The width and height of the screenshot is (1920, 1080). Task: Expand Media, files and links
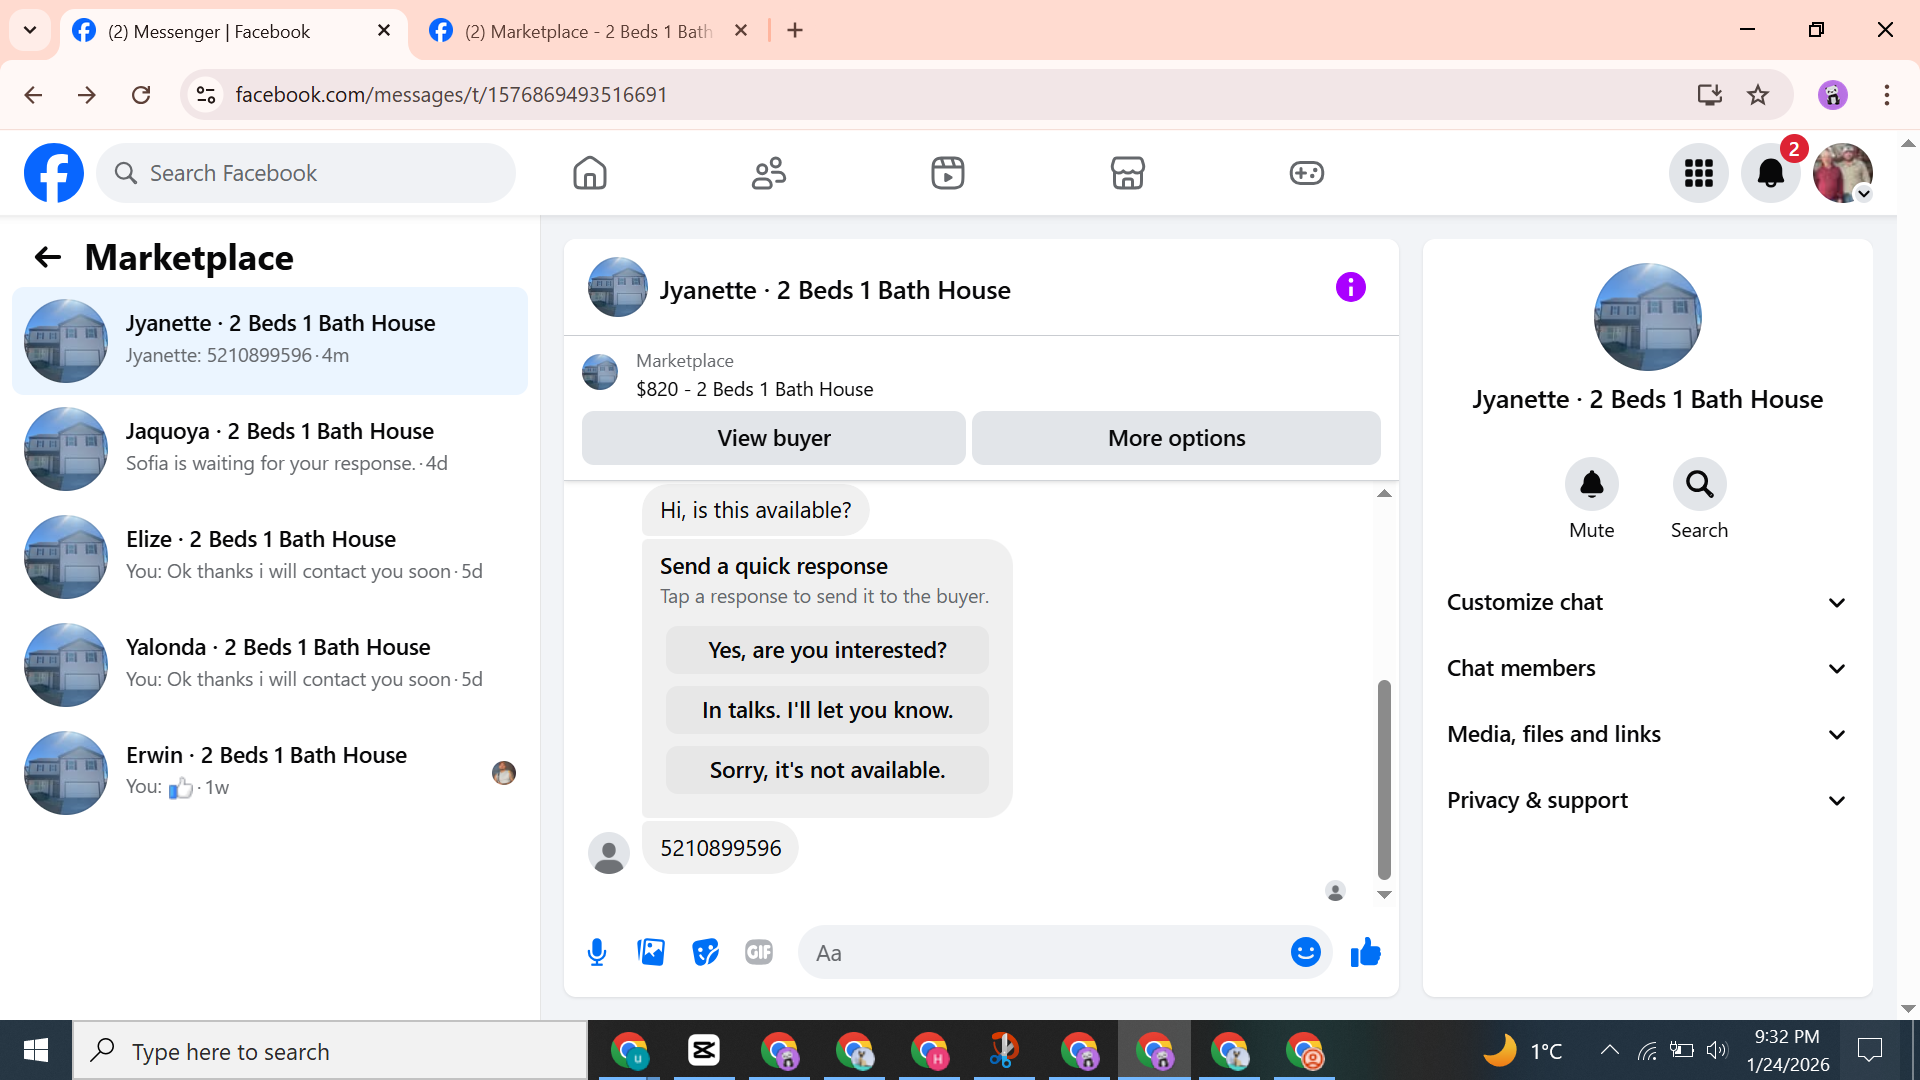click(1646, 734)
